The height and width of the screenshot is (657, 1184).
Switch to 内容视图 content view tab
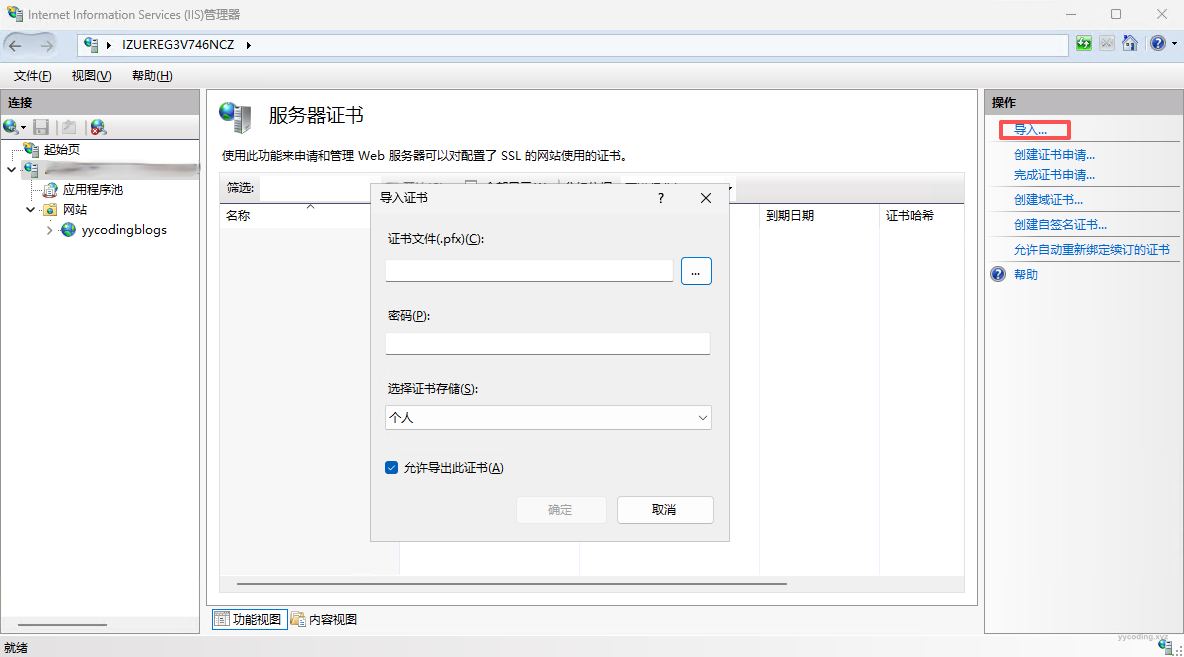click(x=324, y=620)
